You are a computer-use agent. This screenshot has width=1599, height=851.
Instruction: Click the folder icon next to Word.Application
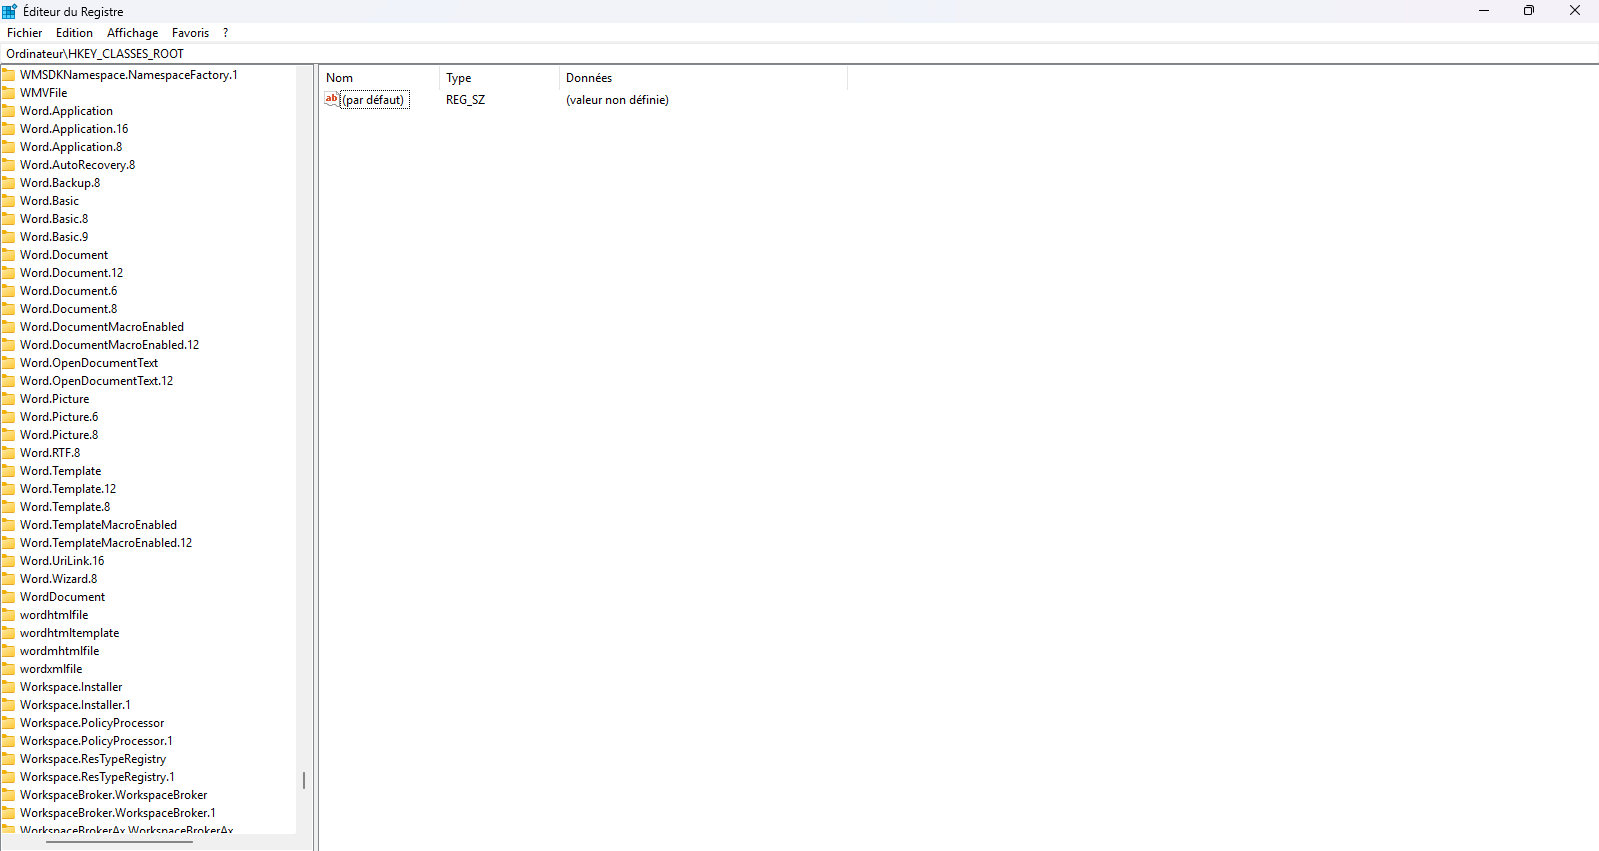click(9, 111)
